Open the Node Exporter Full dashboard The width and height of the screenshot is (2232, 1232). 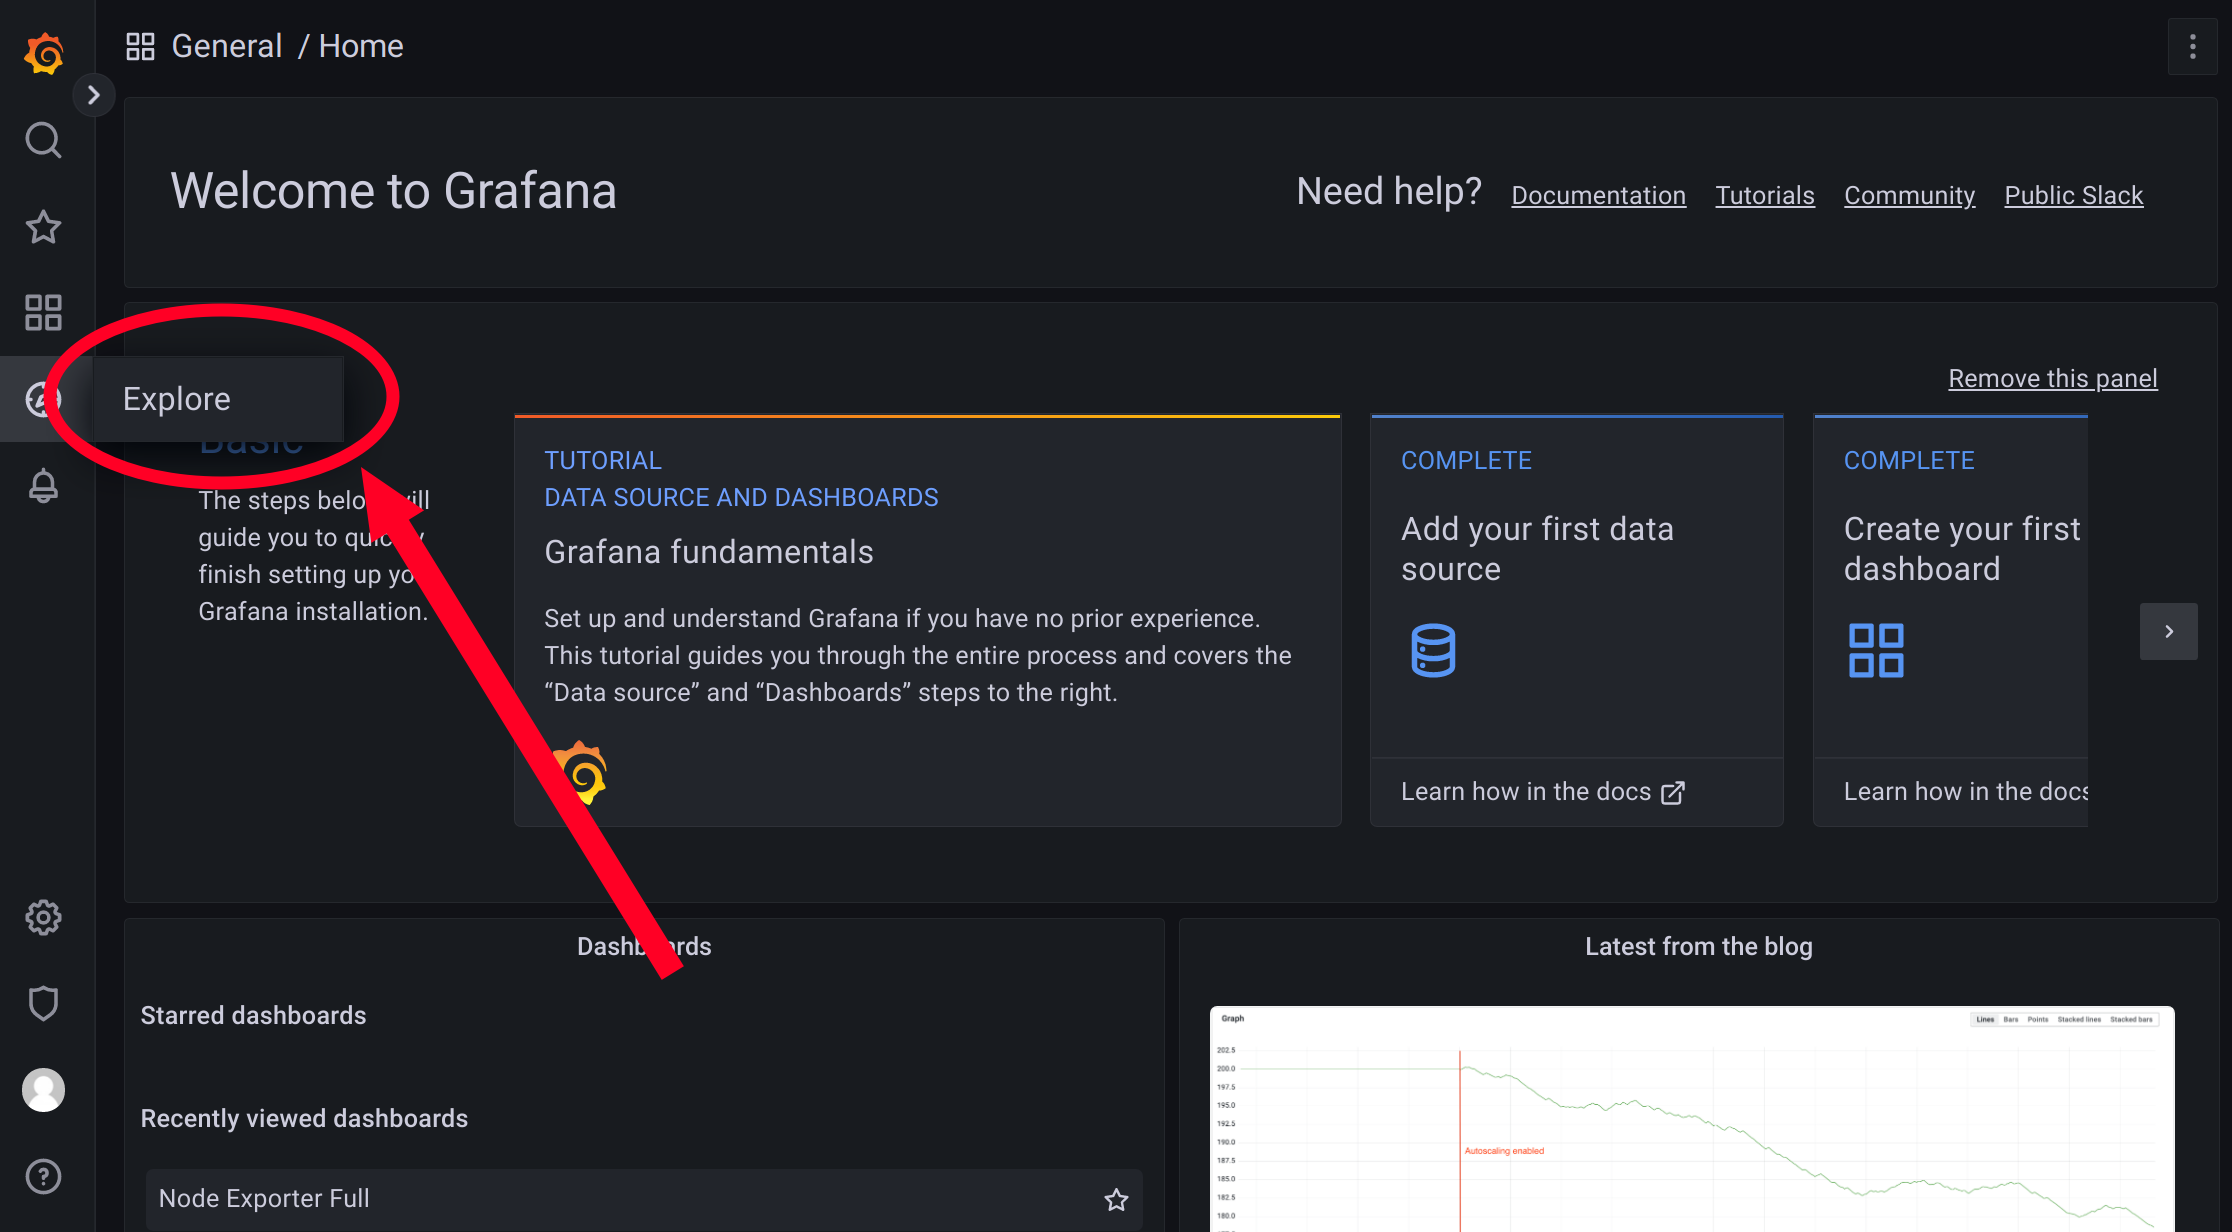[x=644, y=1198]
